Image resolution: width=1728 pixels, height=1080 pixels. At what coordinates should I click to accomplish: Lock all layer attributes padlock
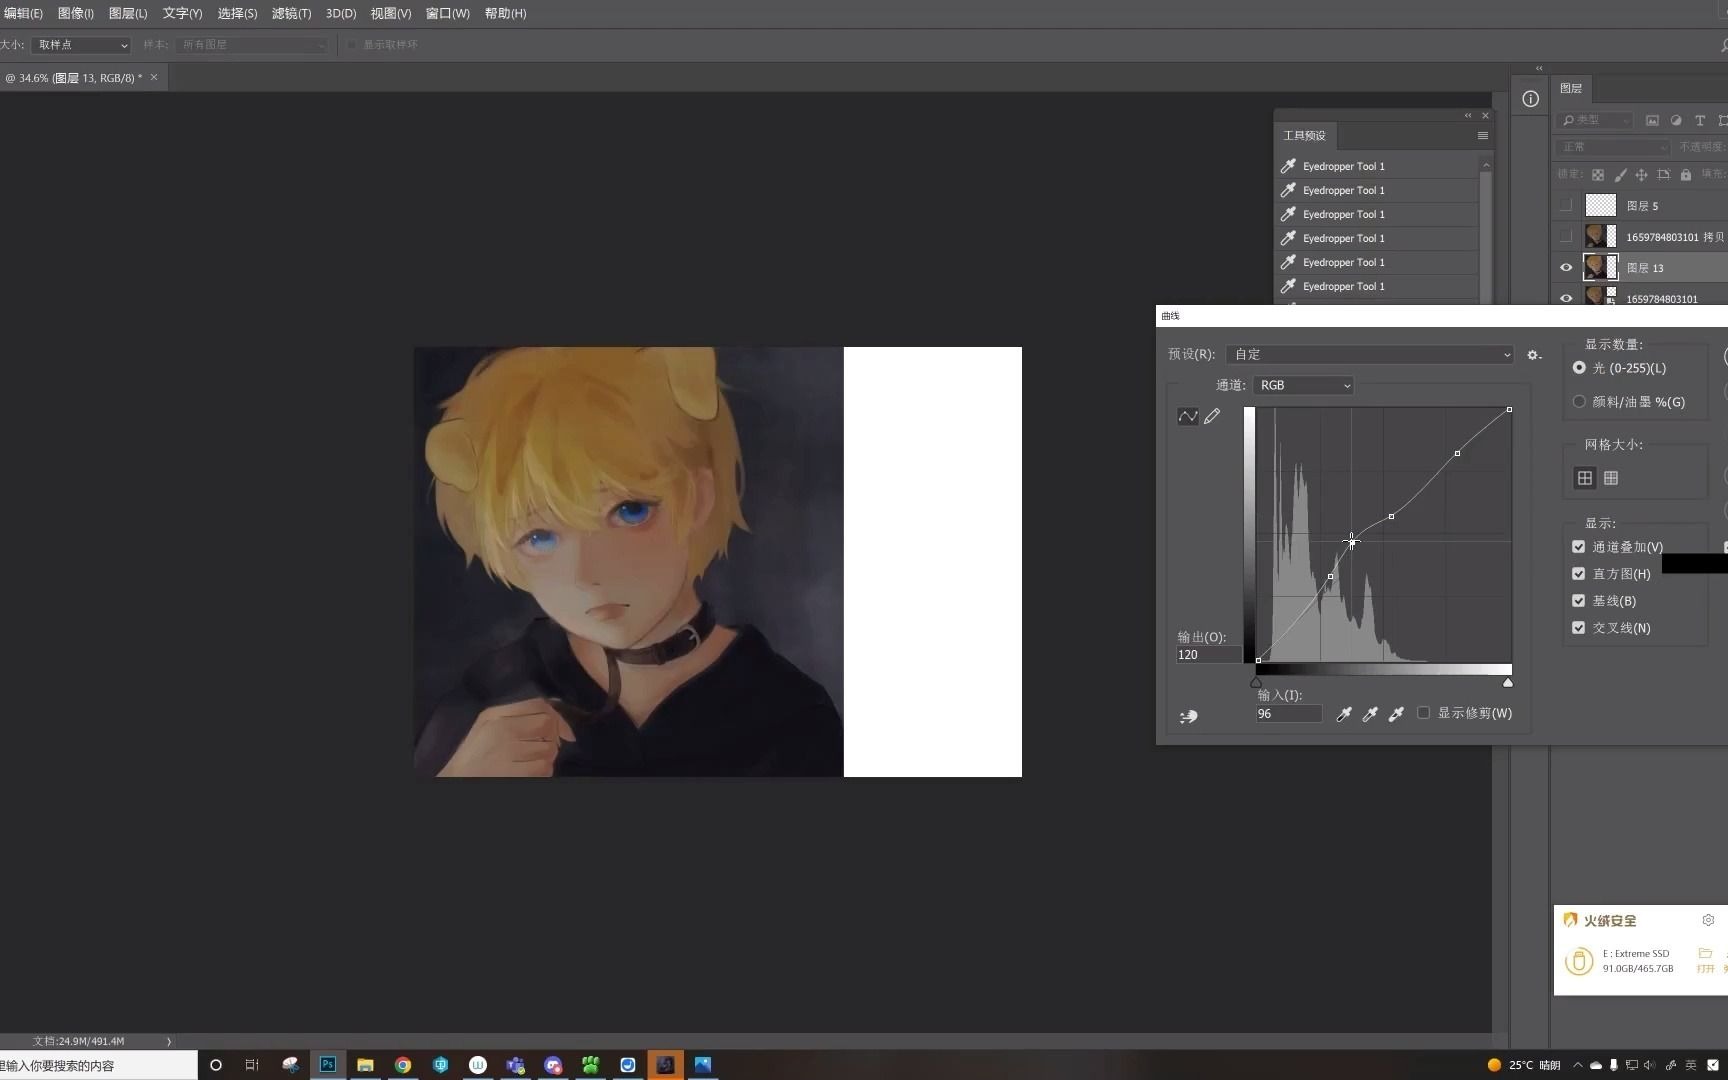click(x=1686, y=175)
